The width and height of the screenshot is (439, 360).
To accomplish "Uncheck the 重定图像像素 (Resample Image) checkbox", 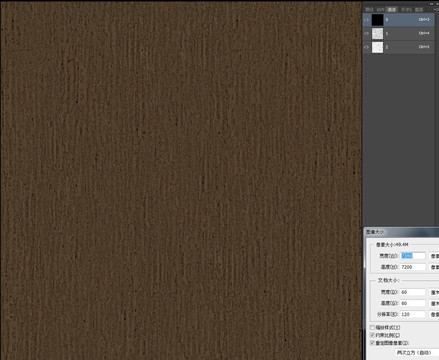I will [x=373, y=343].
